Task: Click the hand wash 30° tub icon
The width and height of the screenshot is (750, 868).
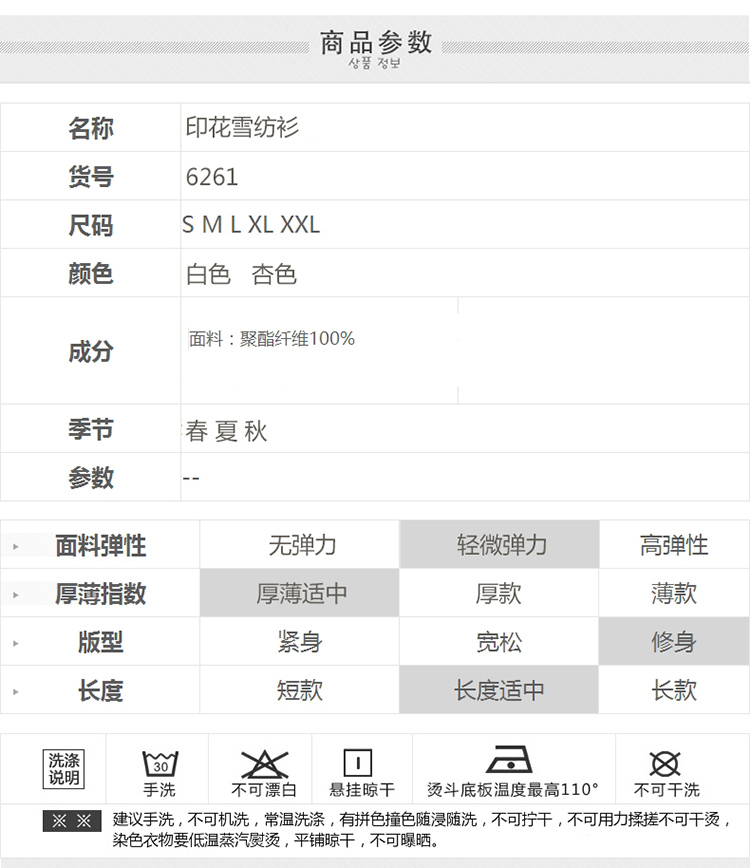Action: [x=160, y=763]
